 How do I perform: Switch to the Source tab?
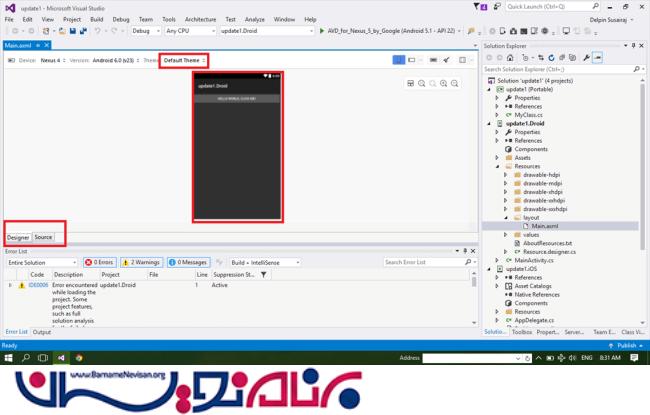pos(43,237)
